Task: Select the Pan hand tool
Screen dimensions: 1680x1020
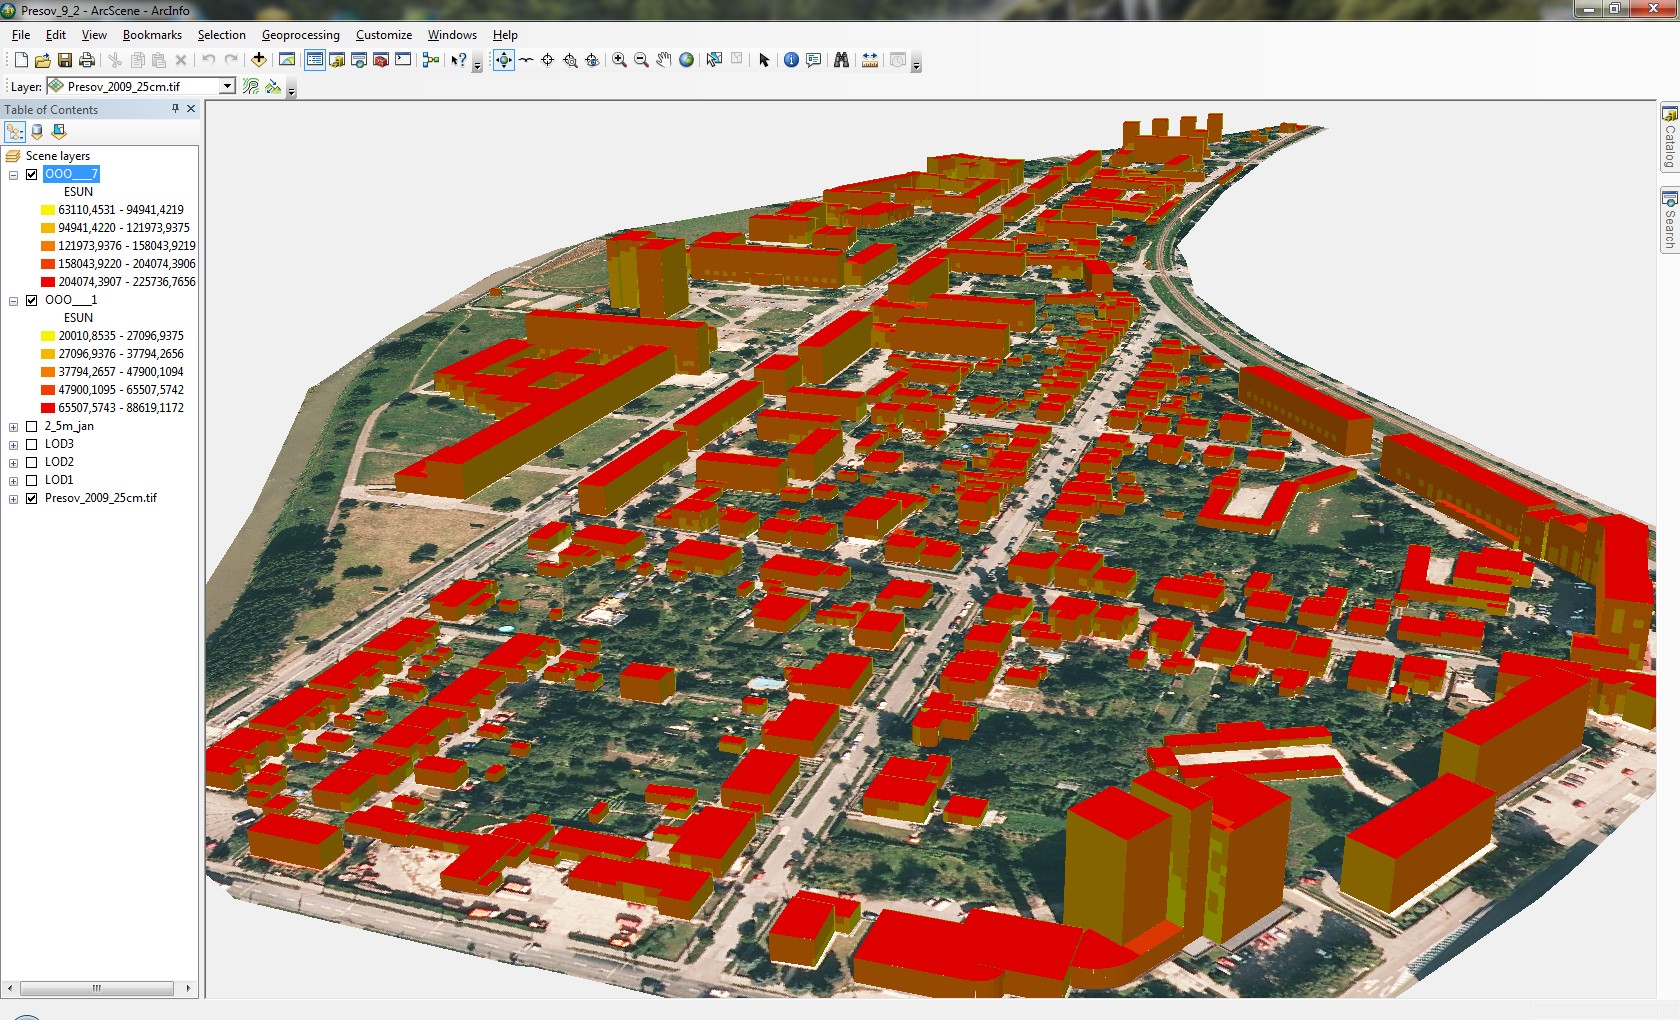Action: pos(664,60)
